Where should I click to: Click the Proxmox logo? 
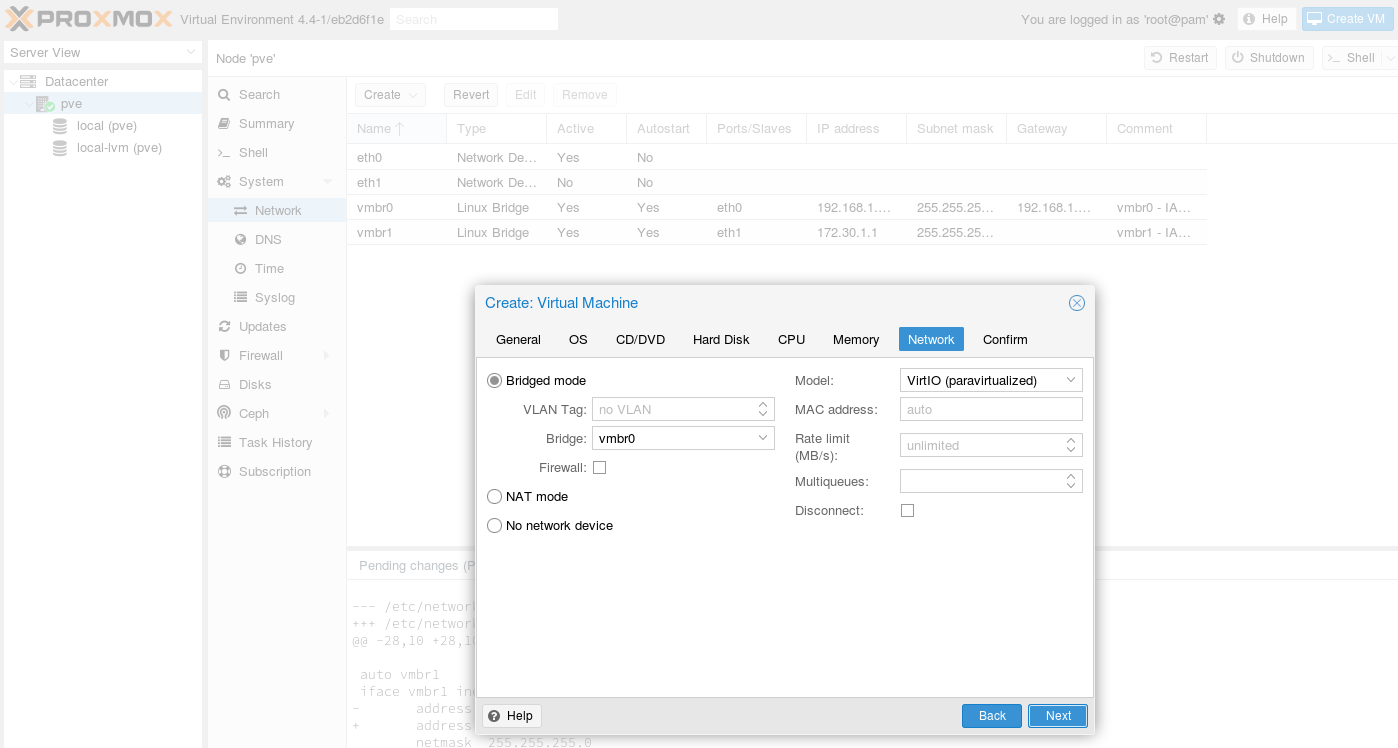pyautogui.click(x=90, y=18)
